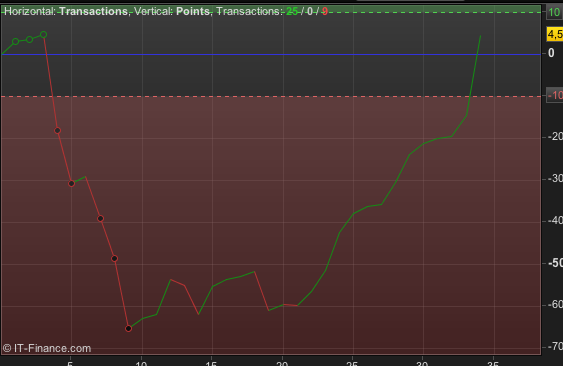563x366 pixels.
Task: Select the green circle marker at transaction 2
Action: pyautogui.click(x=29, y=39)
